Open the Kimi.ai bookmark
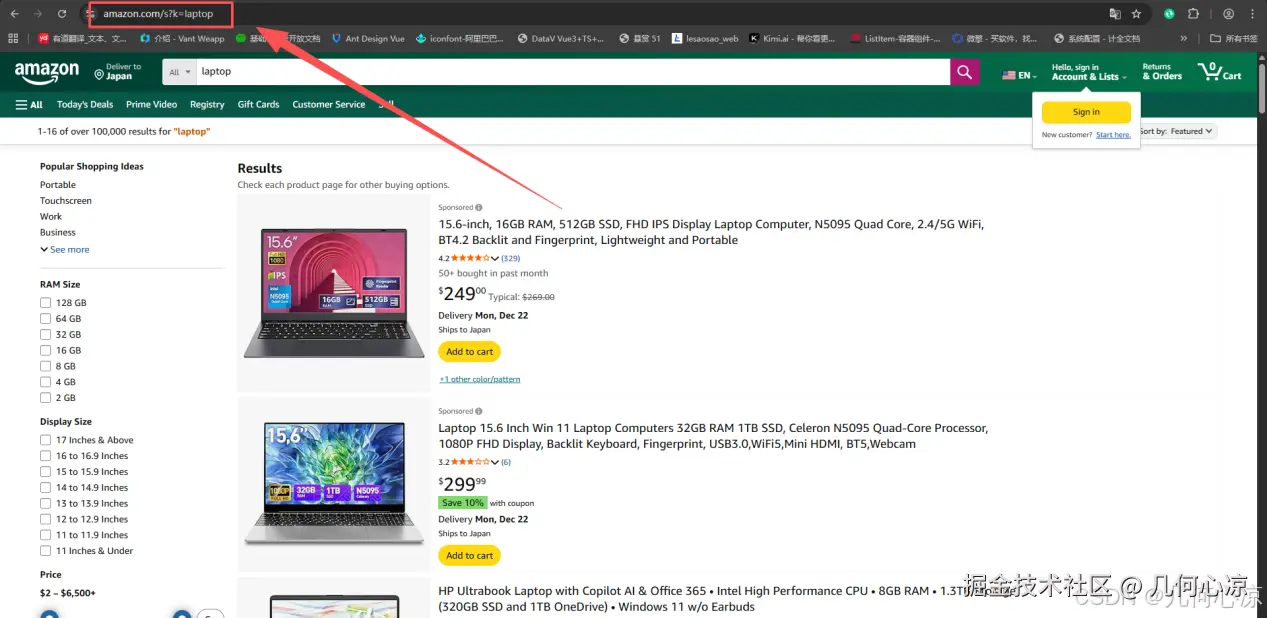Screen dimensions: 1267x618 [x=792, y=39]
